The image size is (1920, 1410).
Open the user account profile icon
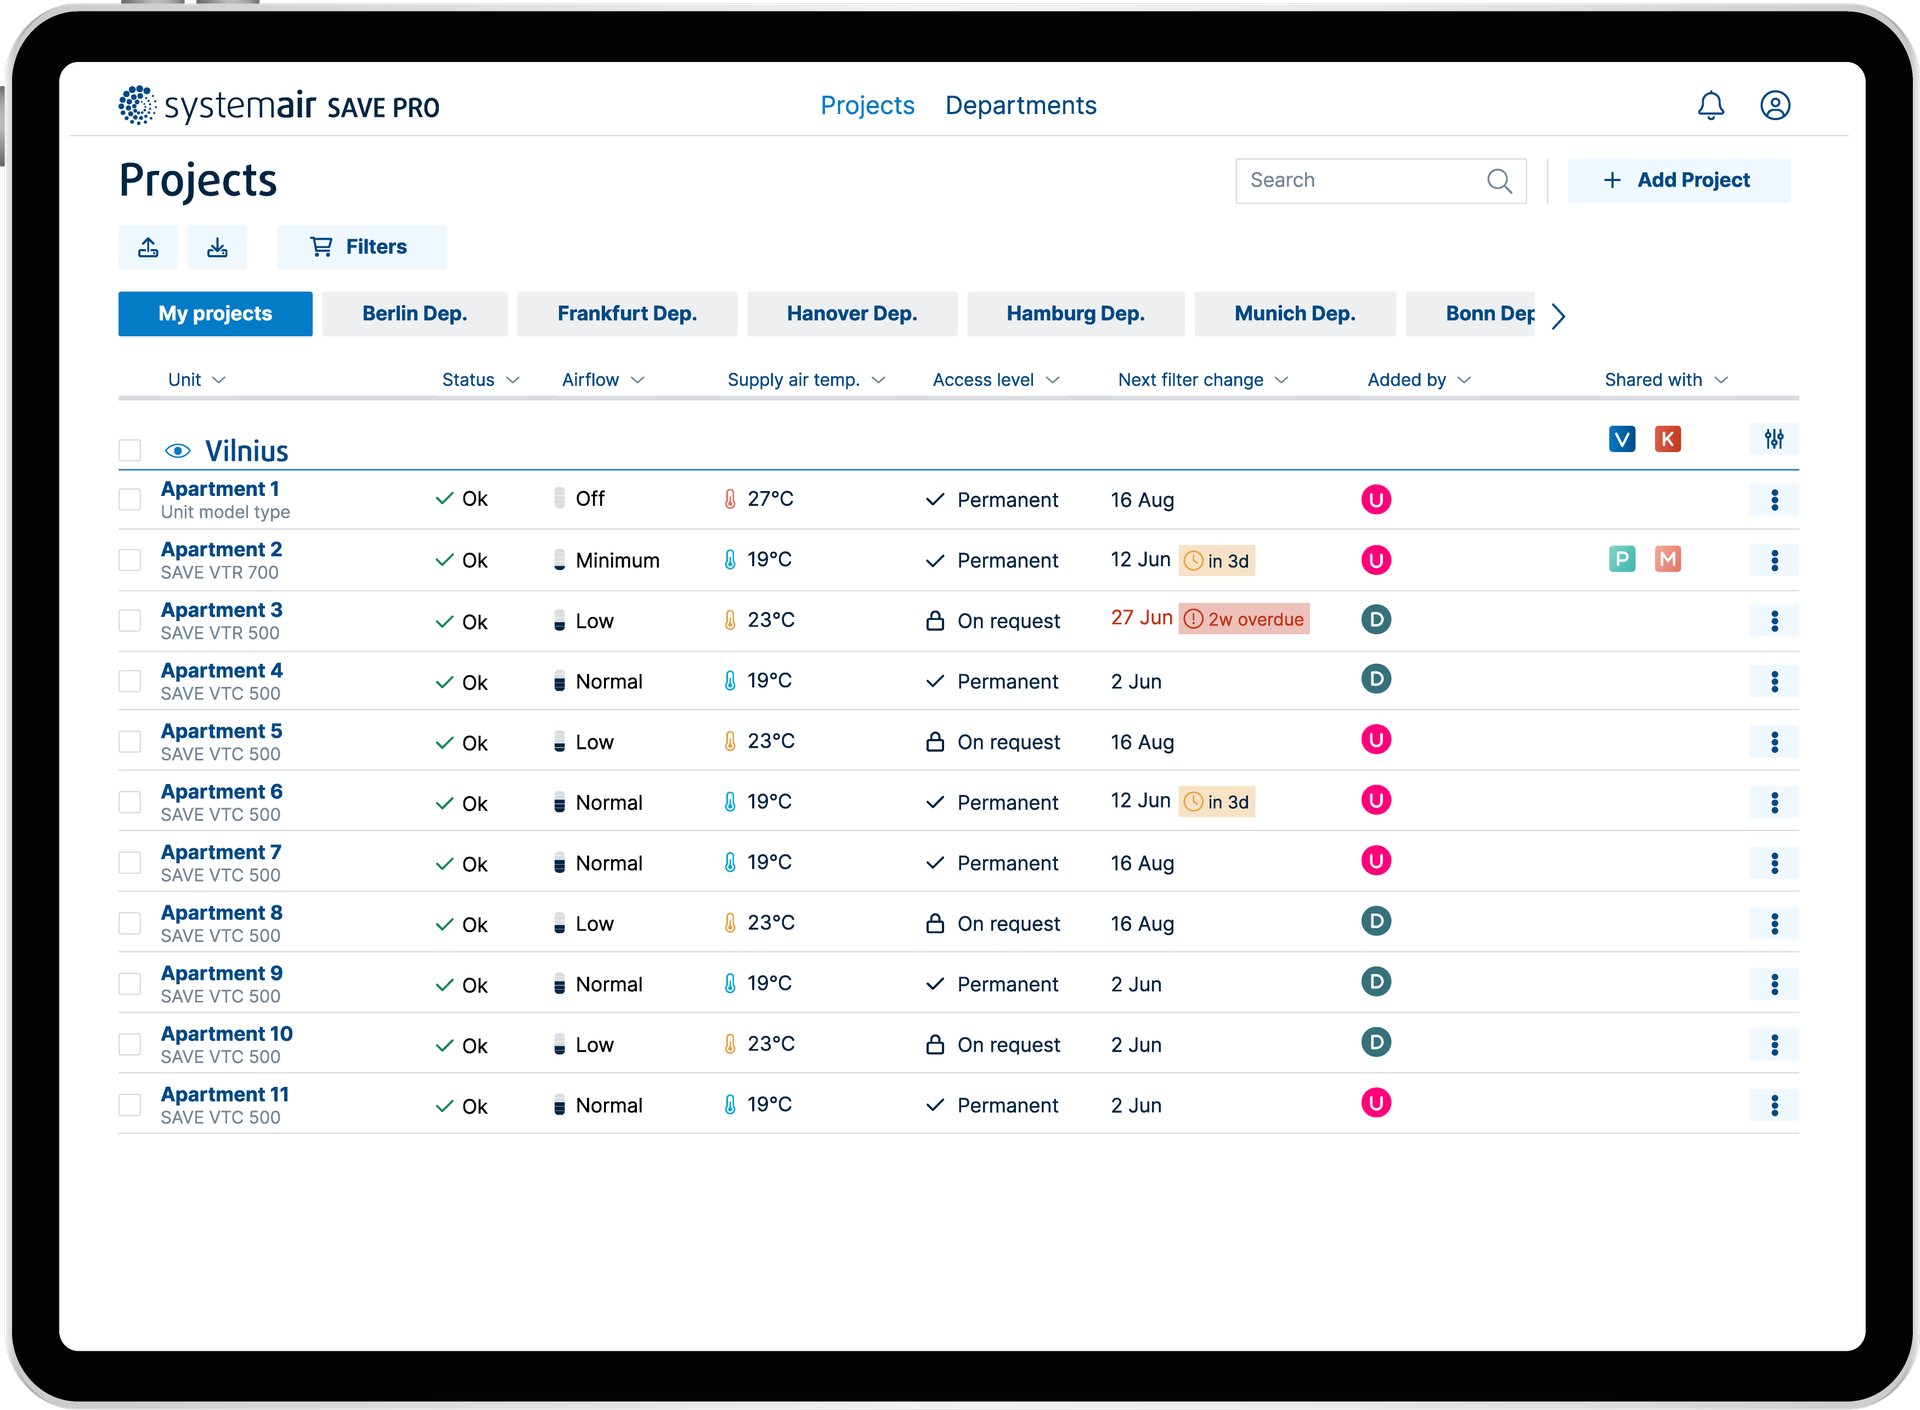tap(1775, 106)
